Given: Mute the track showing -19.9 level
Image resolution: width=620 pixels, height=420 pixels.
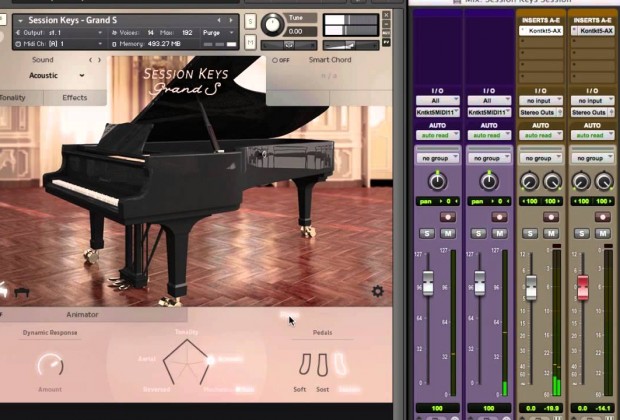Looking at the screenshot, I should click(x=551, y=233).
